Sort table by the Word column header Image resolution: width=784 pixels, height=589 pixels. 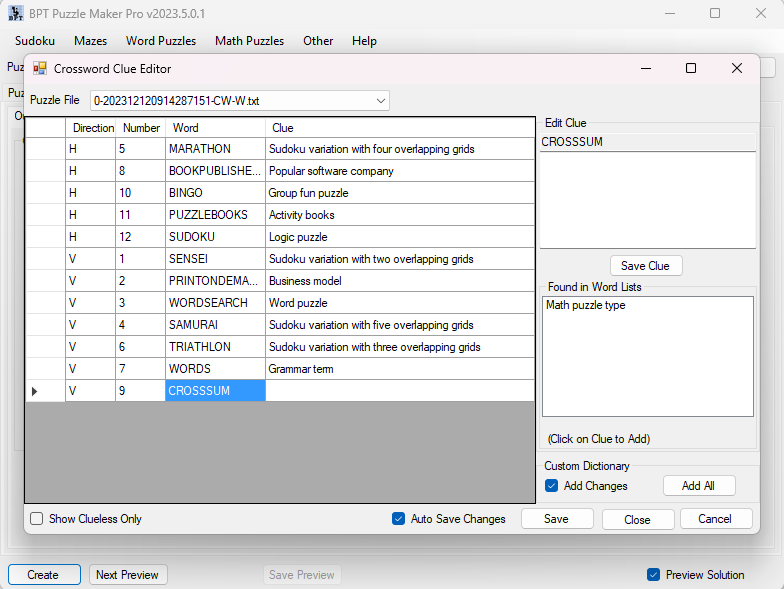pos(215,128)
